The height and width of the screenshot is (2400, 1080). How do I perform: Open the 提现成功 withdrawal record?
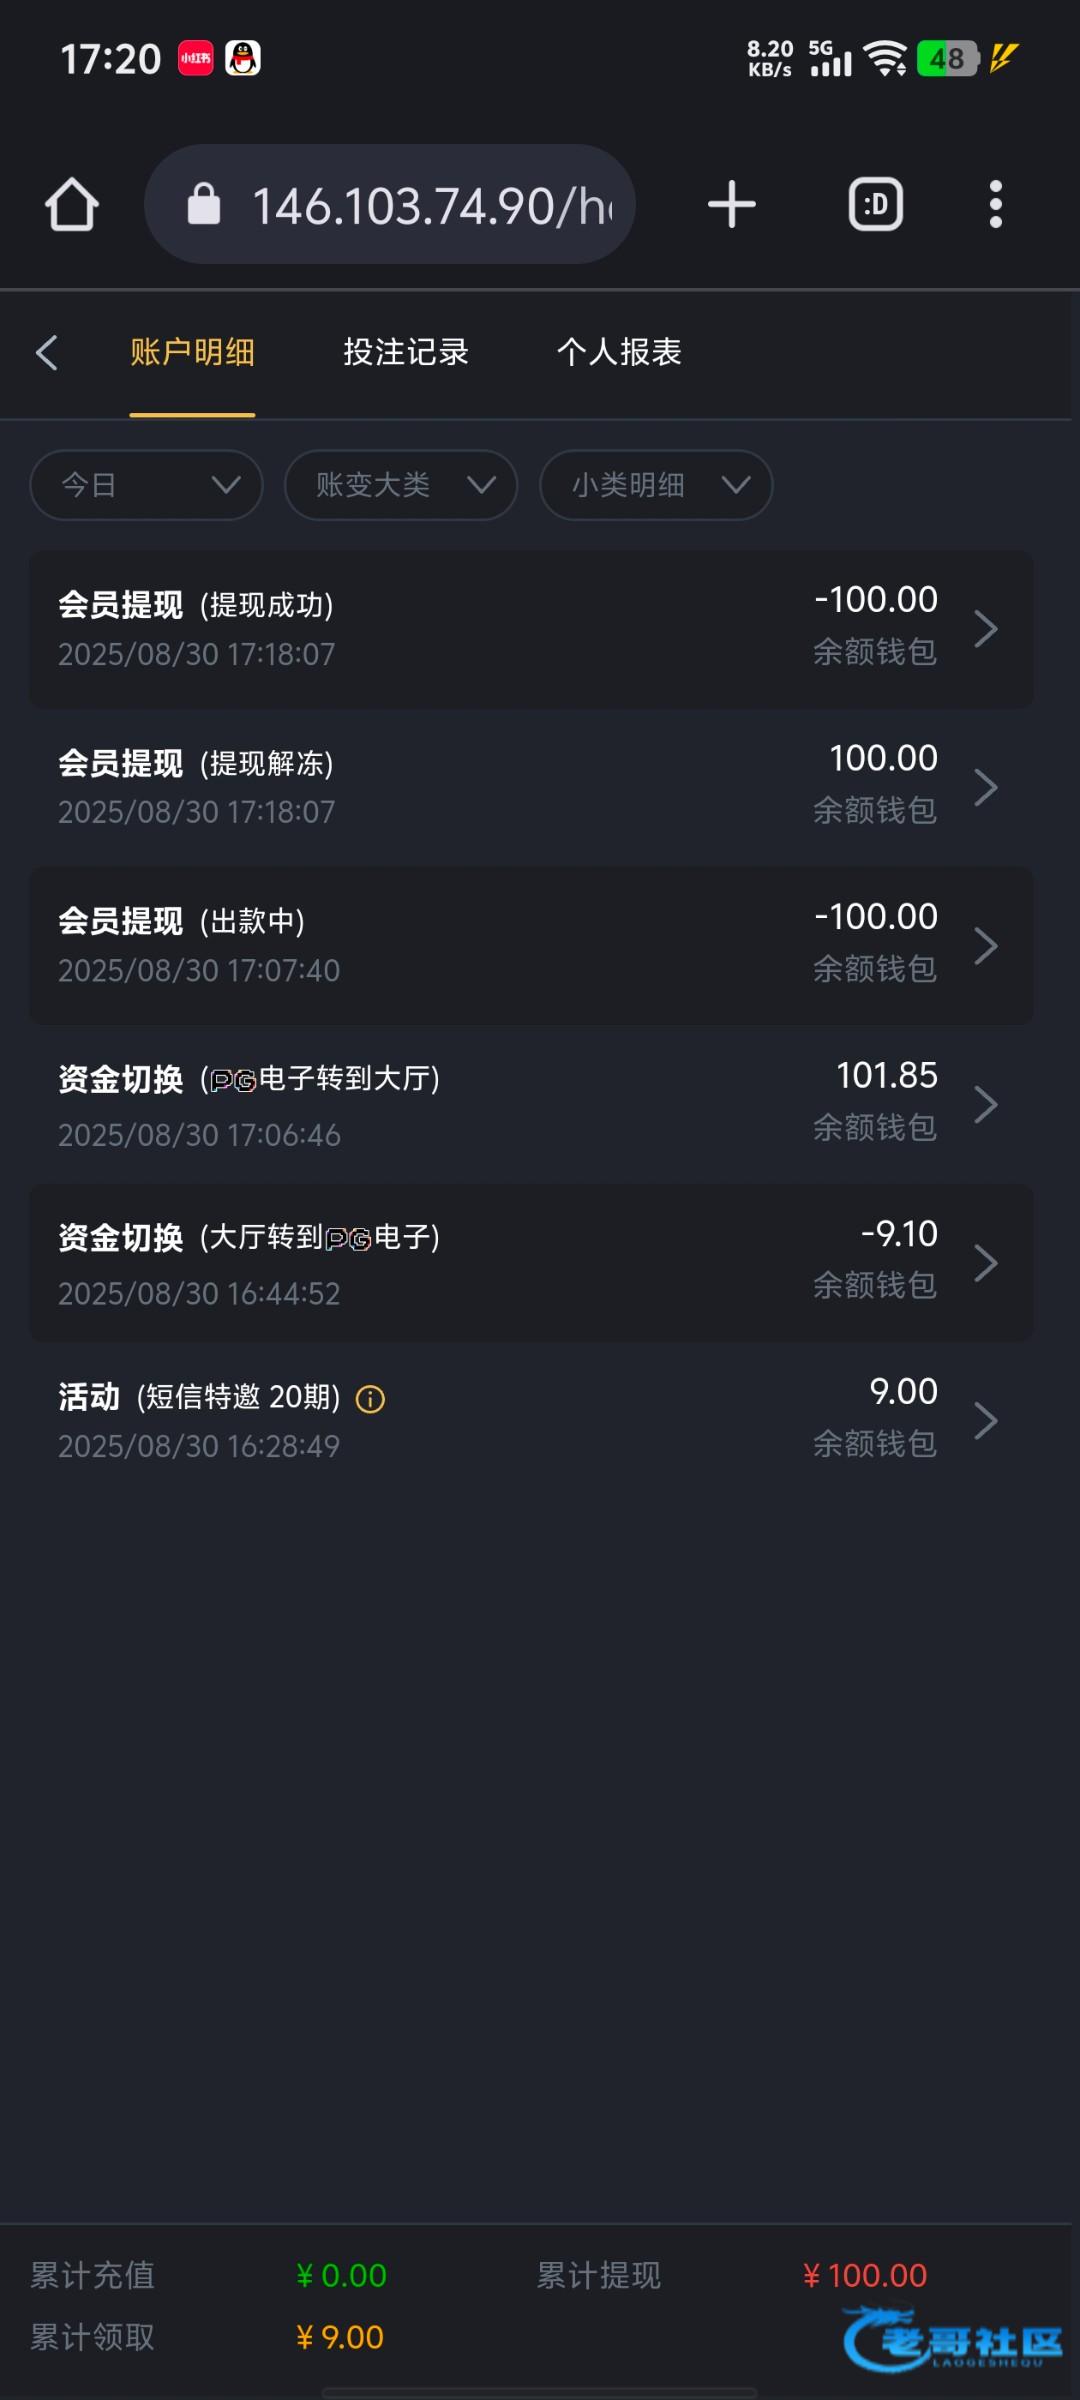(x=531, y=629)
